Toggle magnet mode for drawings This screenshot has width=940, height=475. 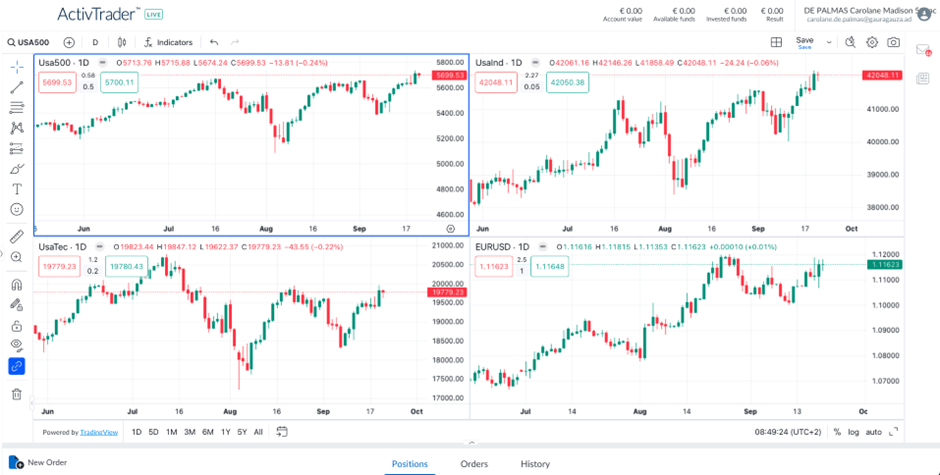pyautogui.click(x=17, y=284)
